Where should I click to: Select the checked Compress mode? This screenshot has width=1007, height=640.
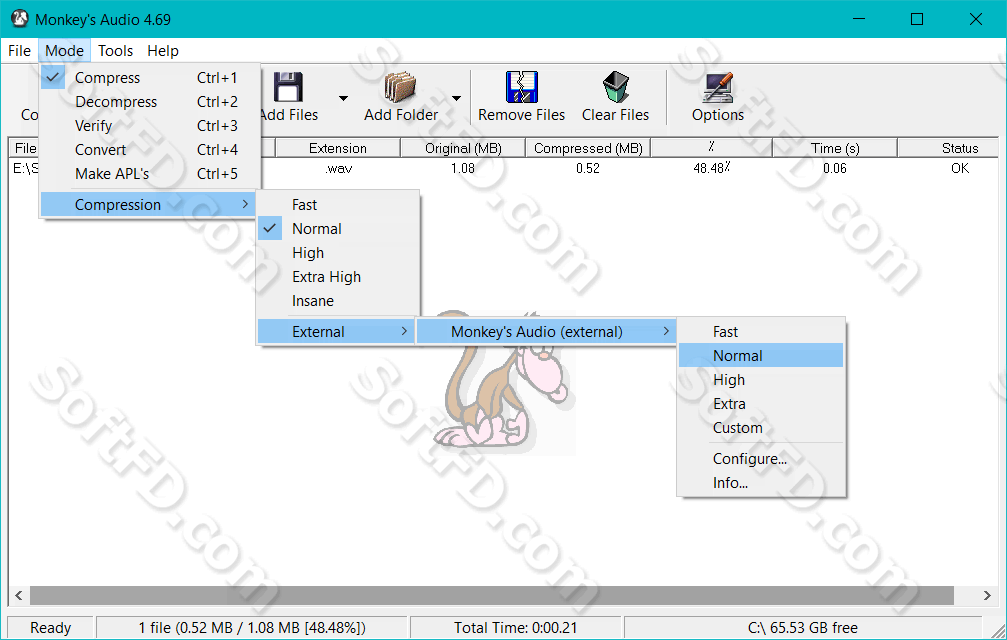150,78
